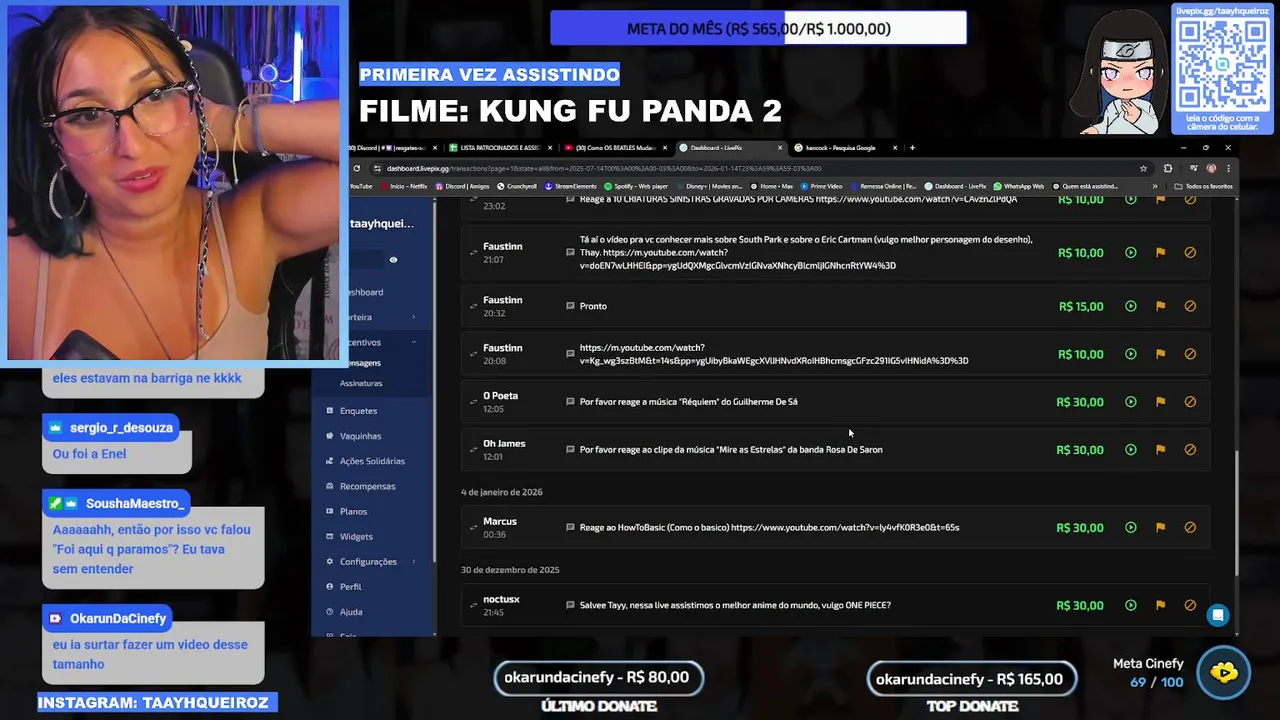1280x720 pixels.
Task: Flag the Faustinn 20:08 message
Action: pos(1160,354)
